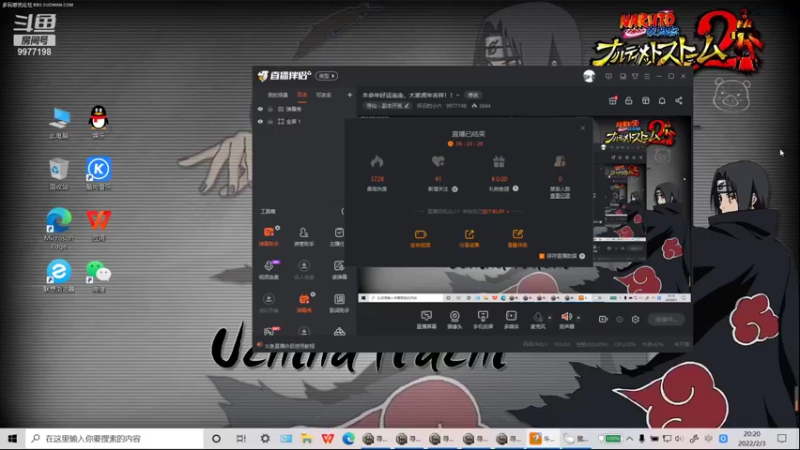Screen dimensions: 800x450
Task: Open the WeChat desktop icon
Action: (x=98, y=276)
